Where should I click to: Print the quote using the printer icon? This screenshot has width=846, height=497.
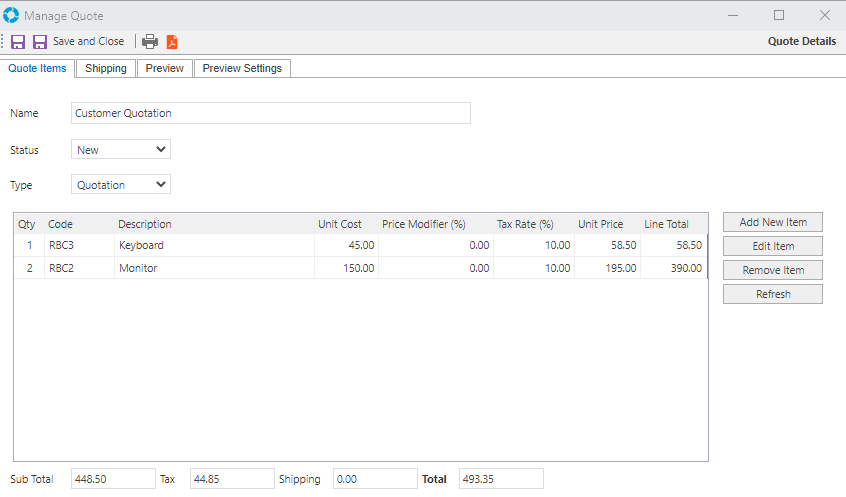pos(150,42)
